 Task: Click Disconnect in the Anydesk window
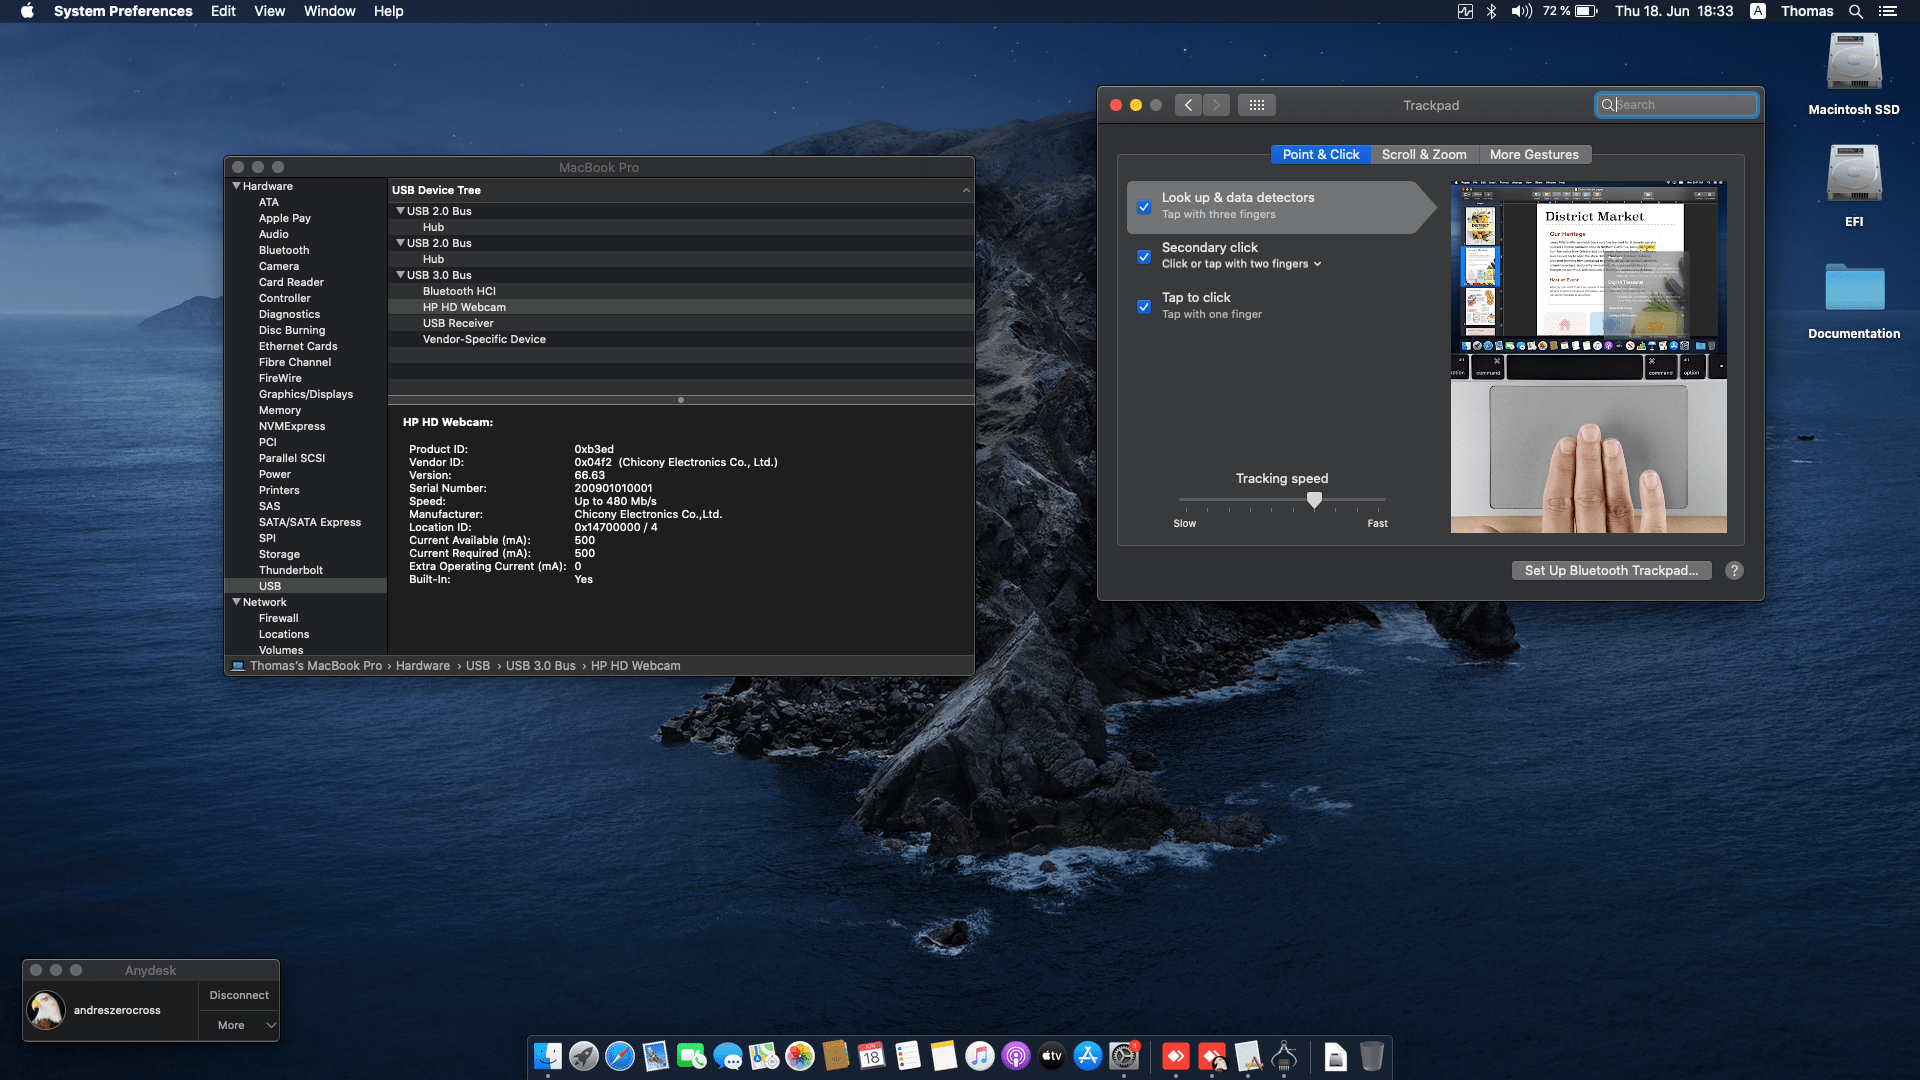point(239,995)
